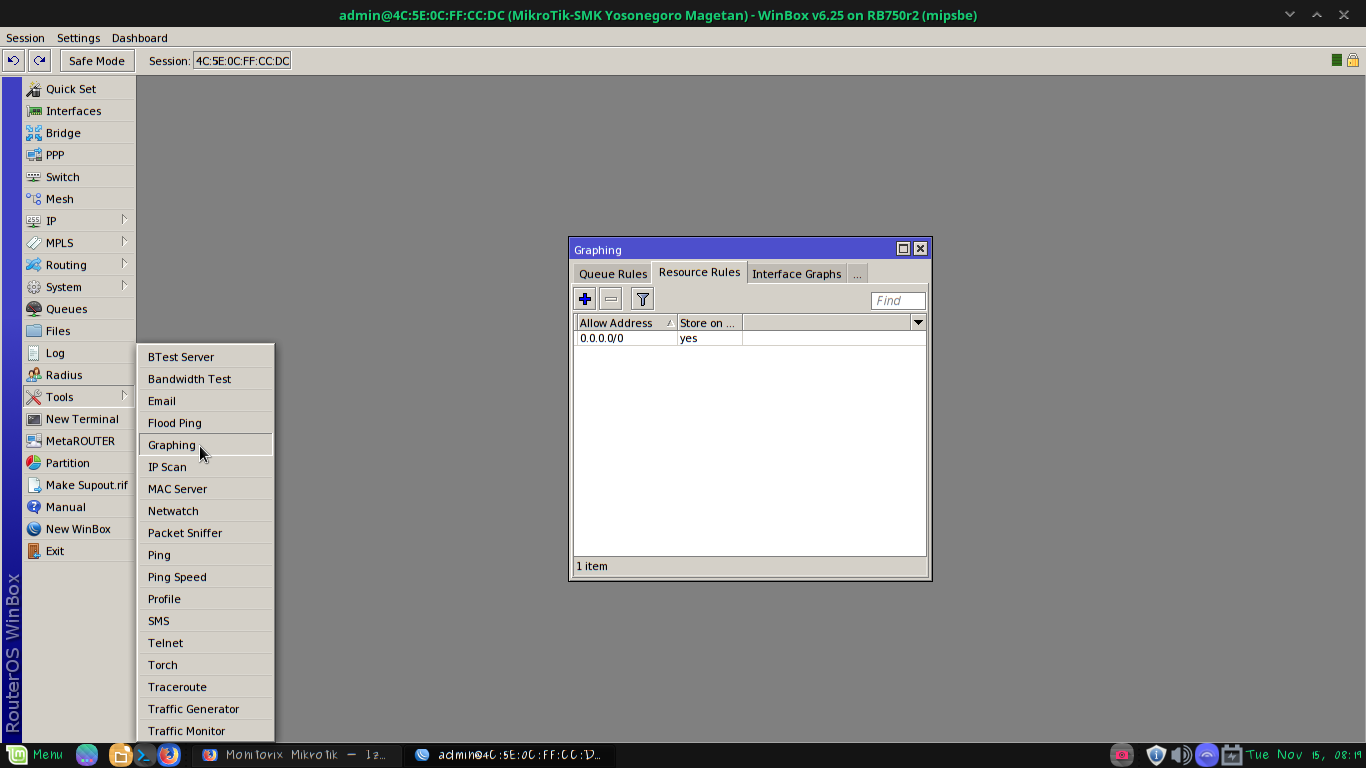Open Telnet from Tools menu
The image size is (1366, 768).
(x=205, y=643)
